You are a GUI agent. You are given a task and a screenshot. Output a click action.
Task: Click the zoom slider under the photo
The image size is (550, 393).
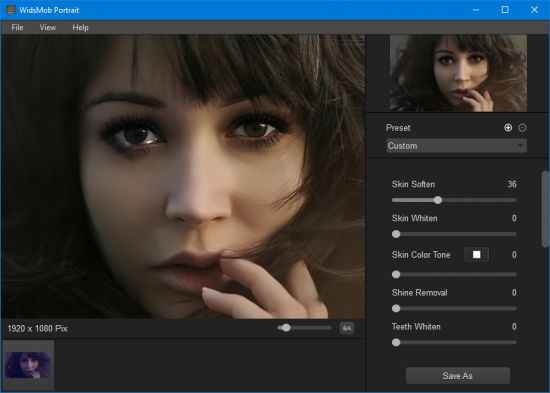pyautogui.click(x=304, y=328)
